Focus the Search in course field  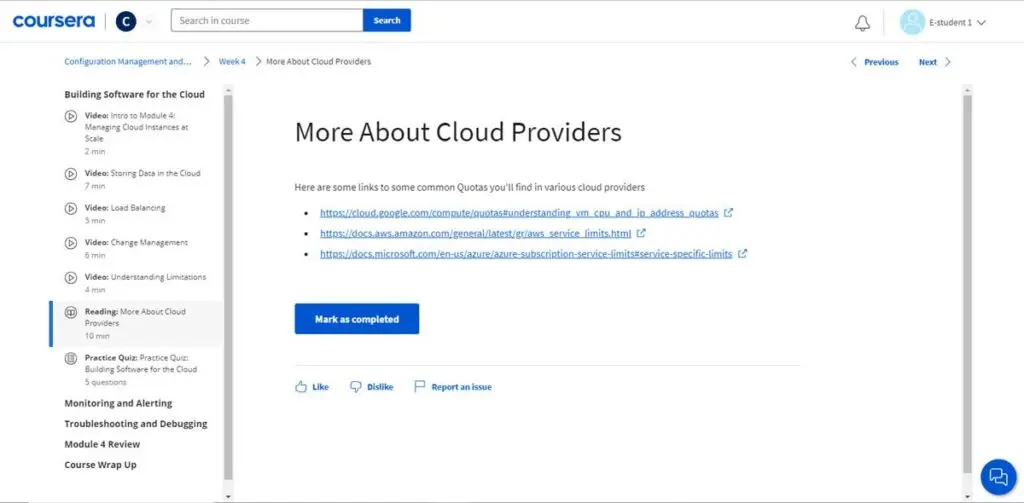tap(266, 20)
